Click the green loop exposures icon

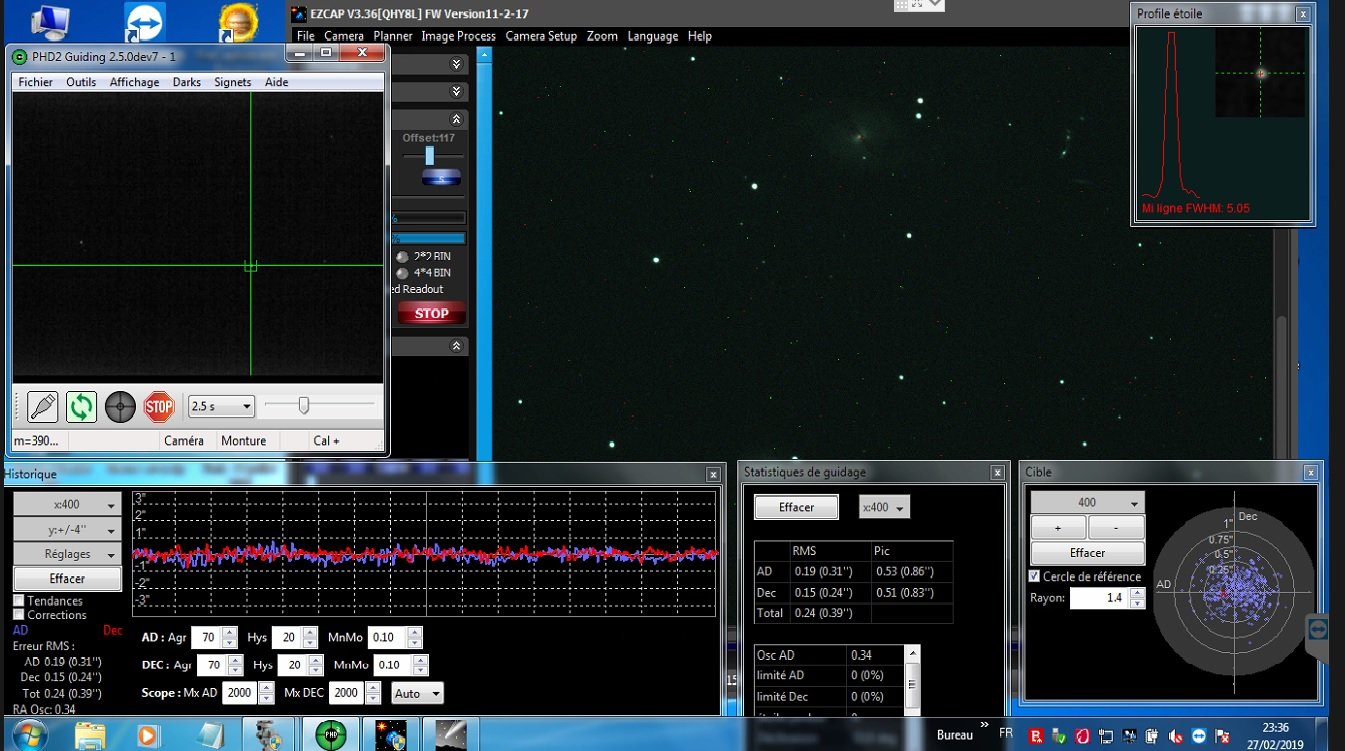81,407
